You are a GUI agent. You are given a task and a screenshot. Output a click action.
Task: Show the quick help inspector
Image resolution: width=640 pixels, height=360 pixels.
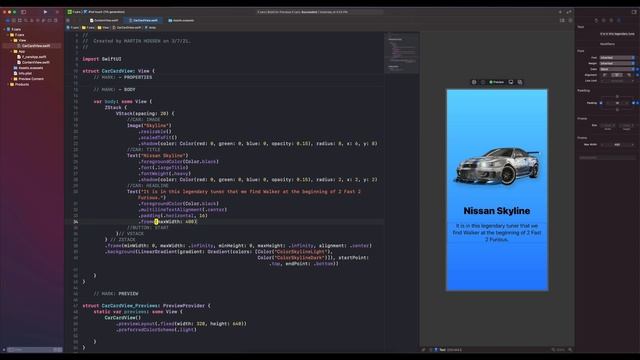click(x=611, y=20)
